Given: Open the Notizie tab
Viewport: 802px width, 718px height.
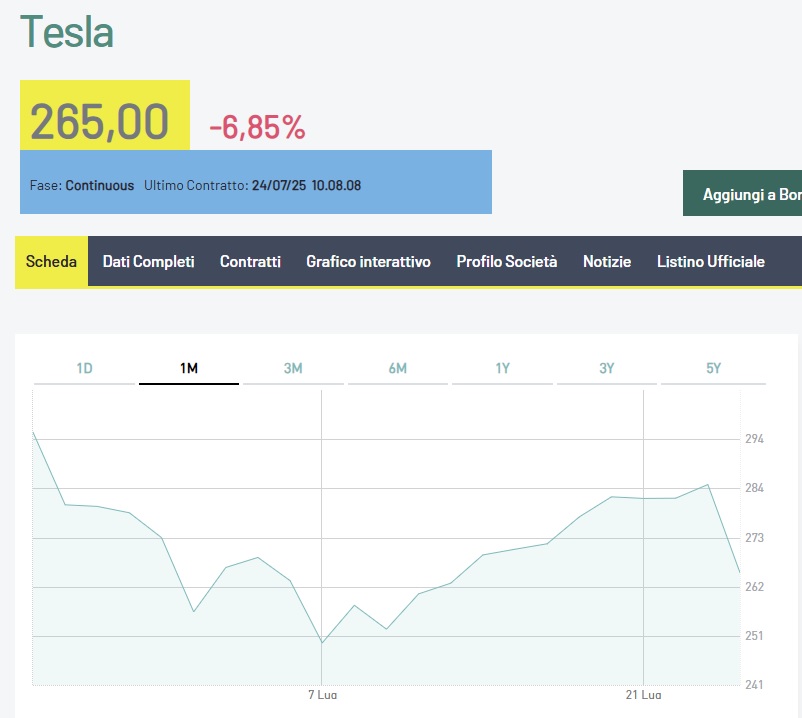Looking at the screenshot, I should tap(607, 261).
